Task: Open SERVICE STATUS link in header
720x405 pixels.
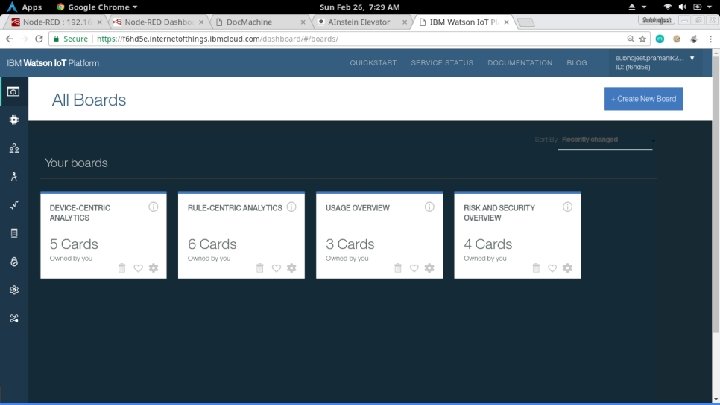Action: pos(442,63)
